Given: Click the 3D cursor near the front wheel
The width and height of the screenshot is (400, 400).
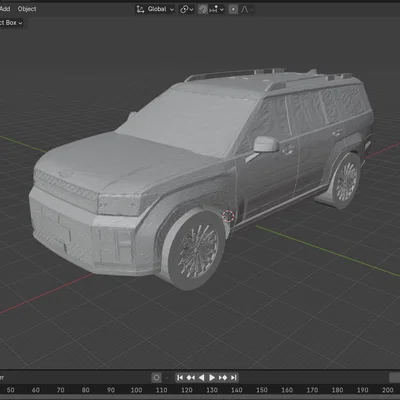Looking at the screenshot, I should pos(228,216).
